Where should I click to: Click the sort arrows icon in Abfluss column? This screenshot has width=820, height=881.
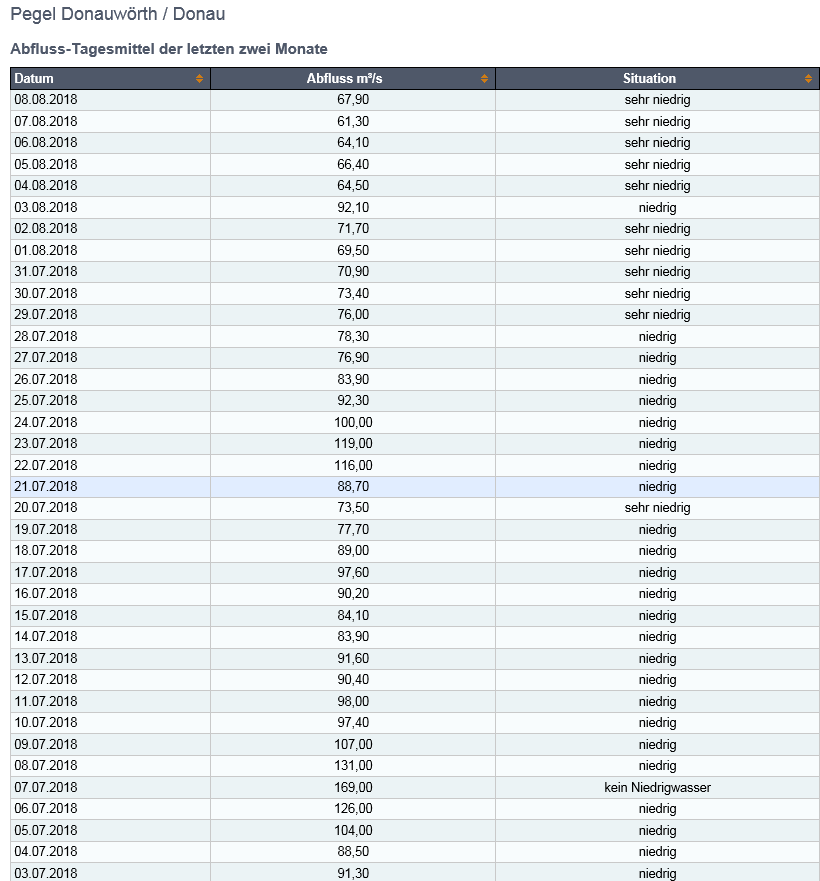(484, 79)
